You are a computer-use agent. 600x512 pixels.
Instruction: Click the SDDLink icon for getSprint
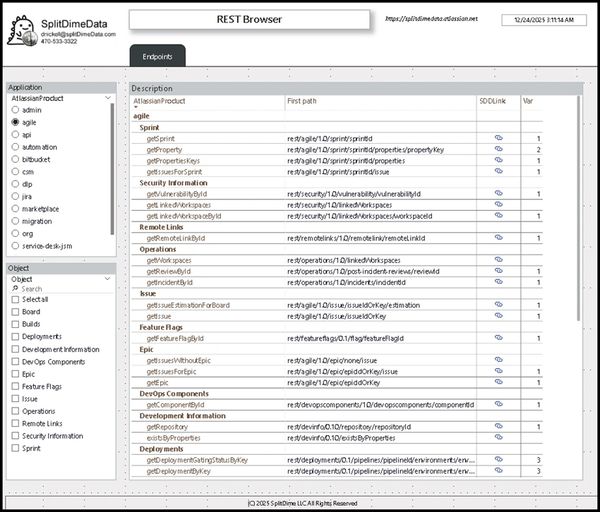[498, 138]
